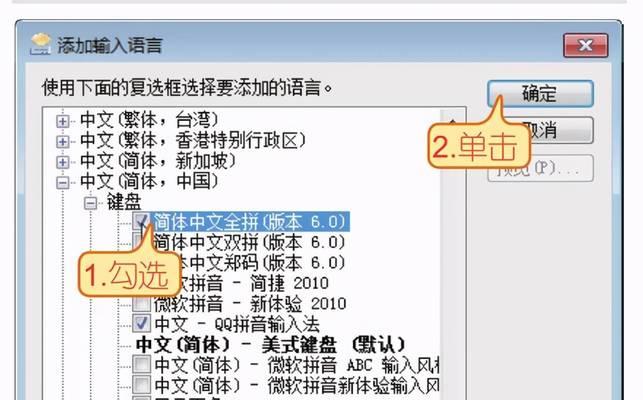The width and height of the screenshot is (643, 400).
Task: Uncheck 简体中文全拼(版本 6.0) checkbox
Action: [141, 222]
